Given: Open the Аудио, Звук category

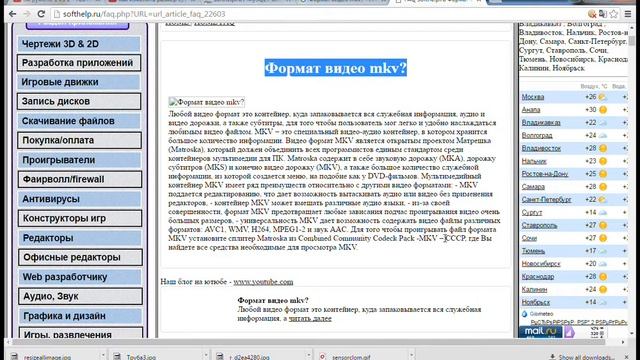Looking at the screenshot, I should [x=80, y=296].
